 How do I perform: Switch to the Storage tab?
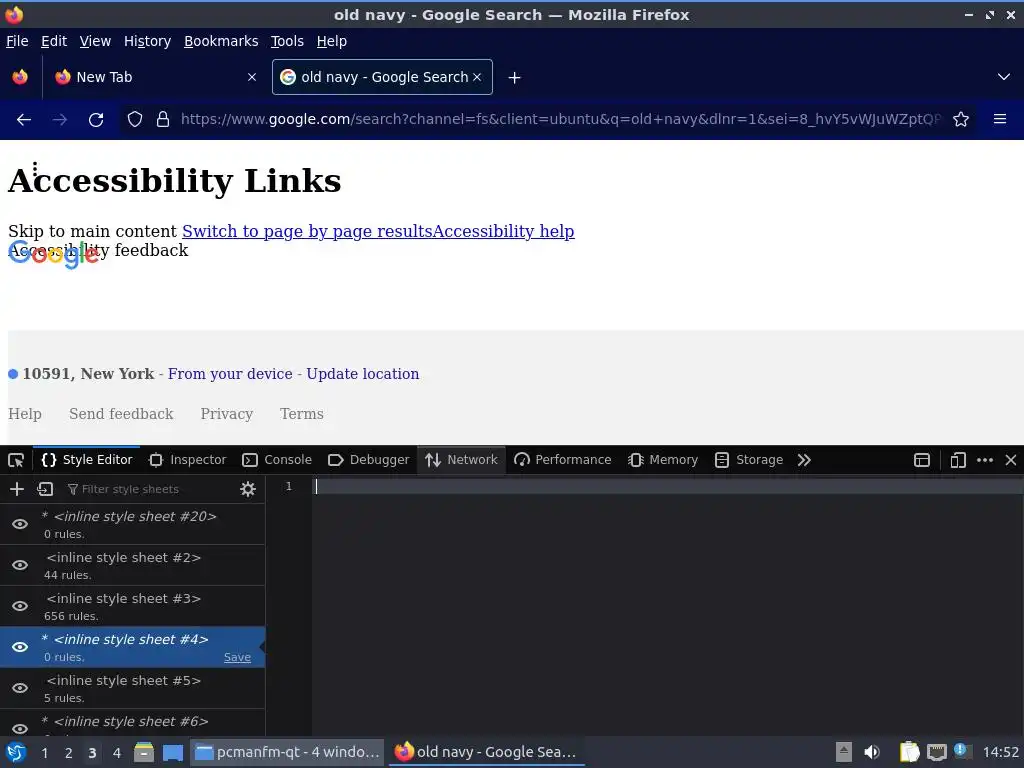click(x=748, y=460)
